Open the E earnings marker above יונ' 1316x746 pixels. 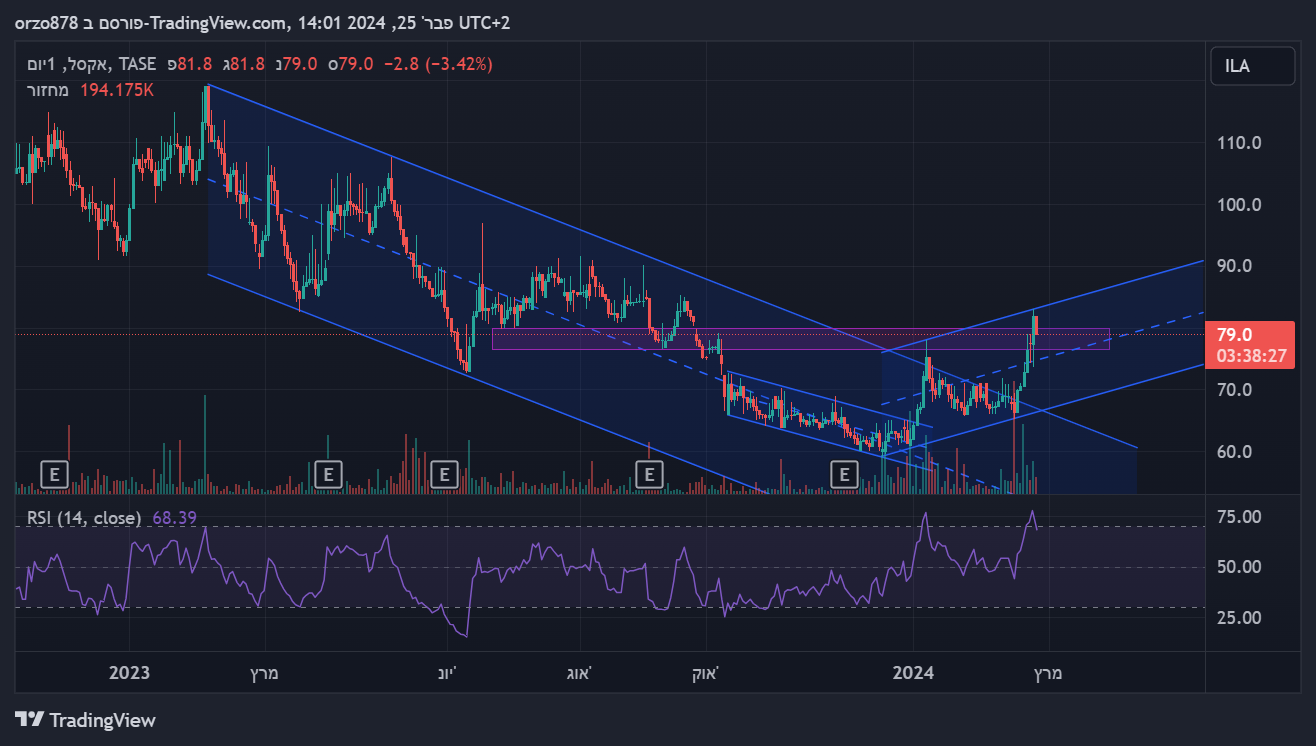tap(443, 473)
